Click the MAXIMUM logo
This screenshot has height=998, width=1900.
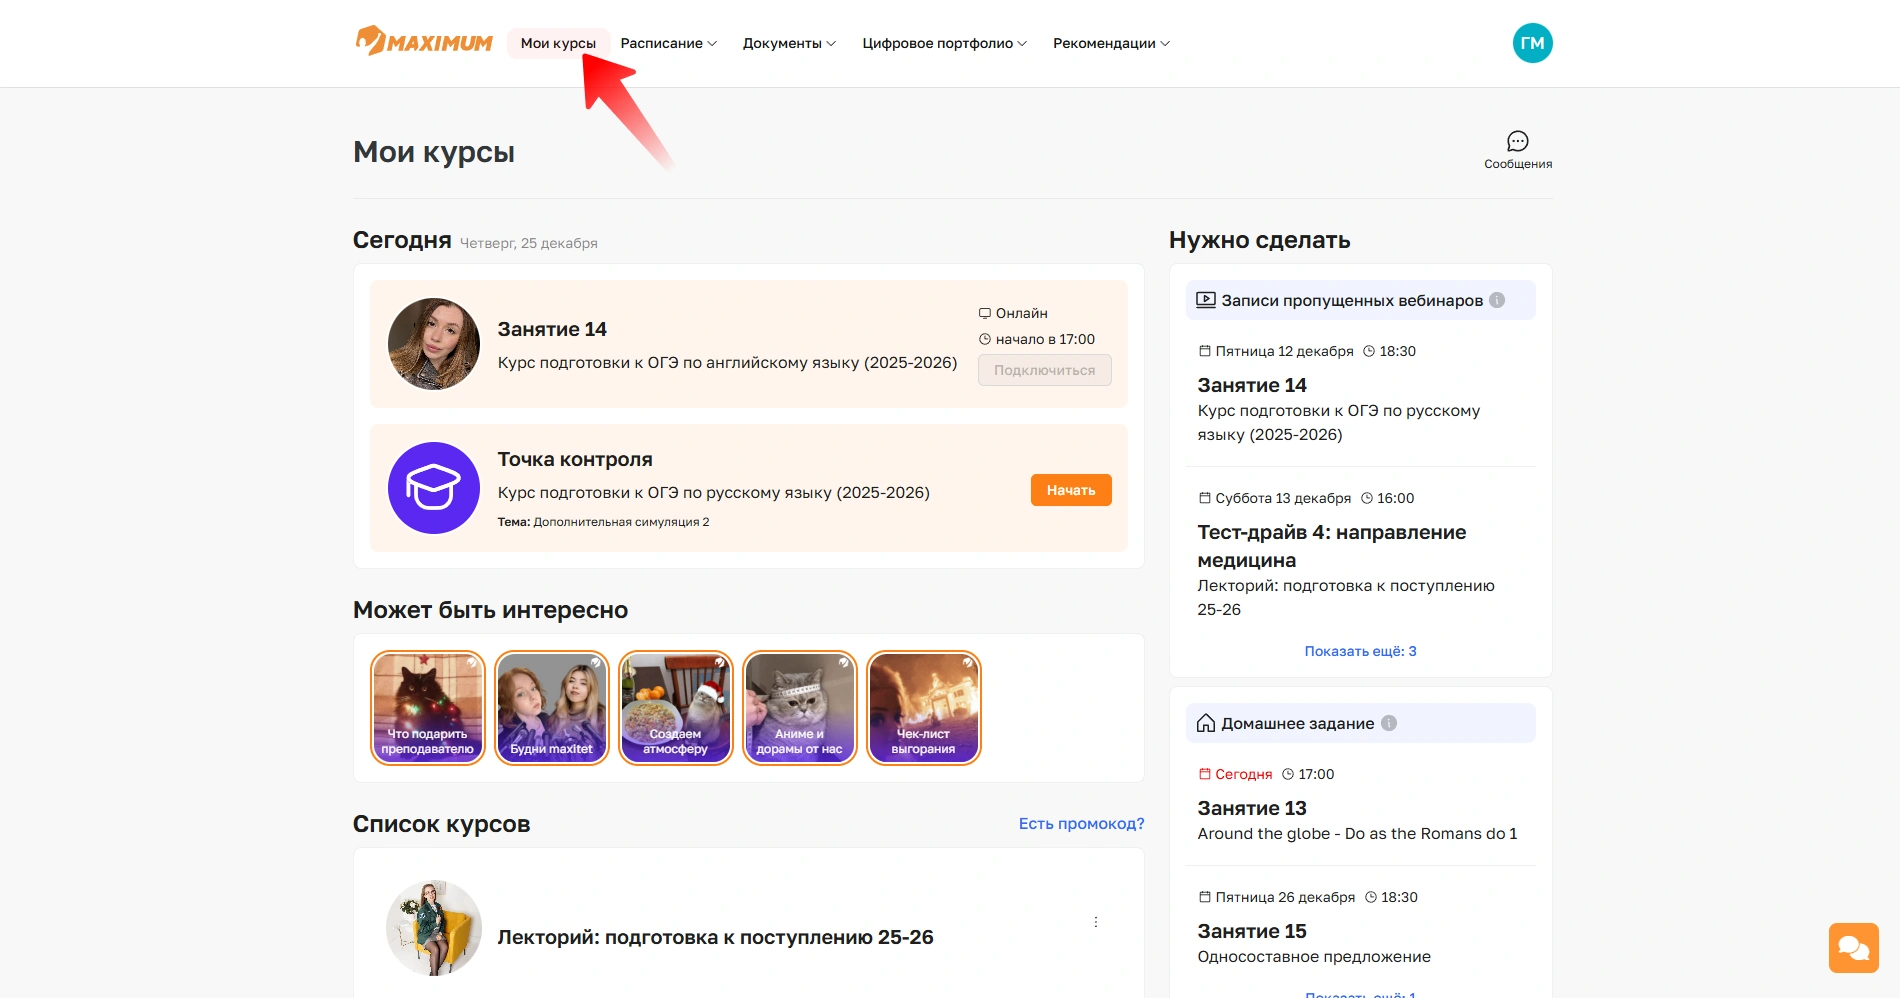[x=424, y=42]
